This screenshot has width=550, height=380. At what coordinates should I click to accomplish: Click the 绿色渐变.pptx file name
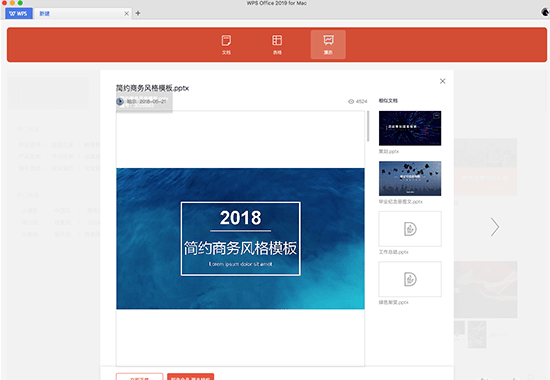coord(394,302)
